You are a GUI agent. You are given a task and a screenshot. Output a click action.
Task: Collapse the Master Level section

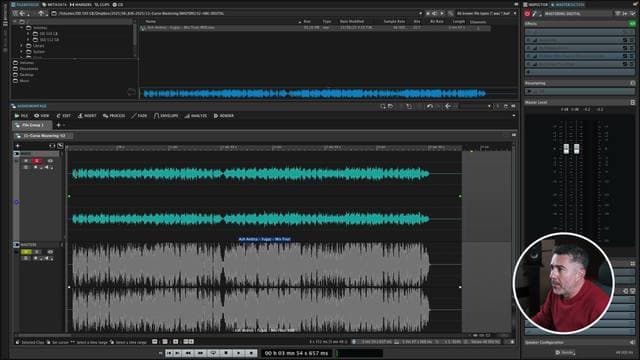coord(632,102)
